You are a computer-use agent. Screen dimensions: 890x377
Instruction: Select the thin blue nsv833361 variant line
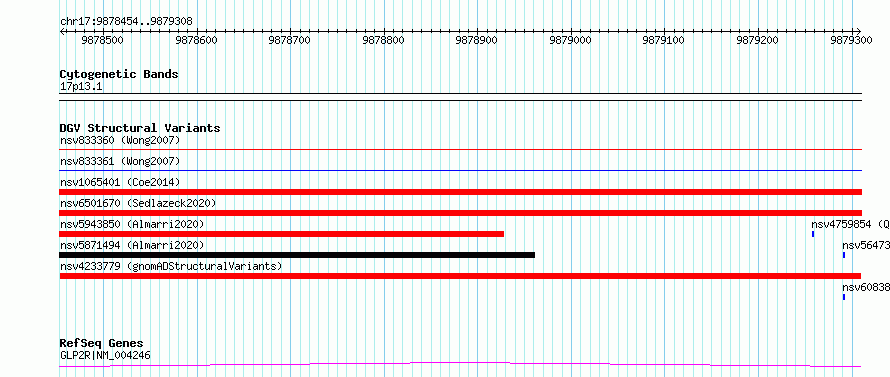click(x=460, y=170)
